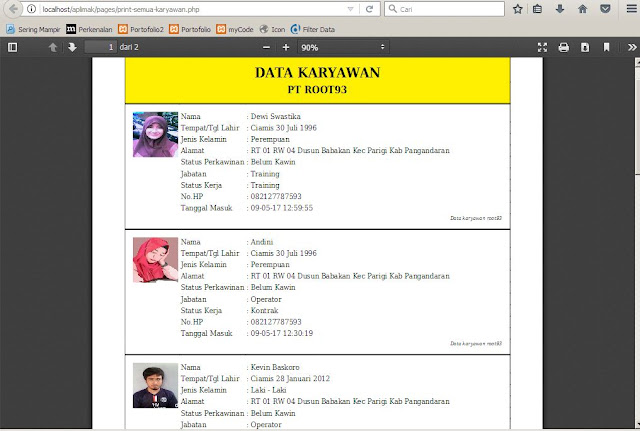Go to previous PDF page arrow
This screenshot has height=431, width=640.
pyautogui.click(x=53, y=47)
